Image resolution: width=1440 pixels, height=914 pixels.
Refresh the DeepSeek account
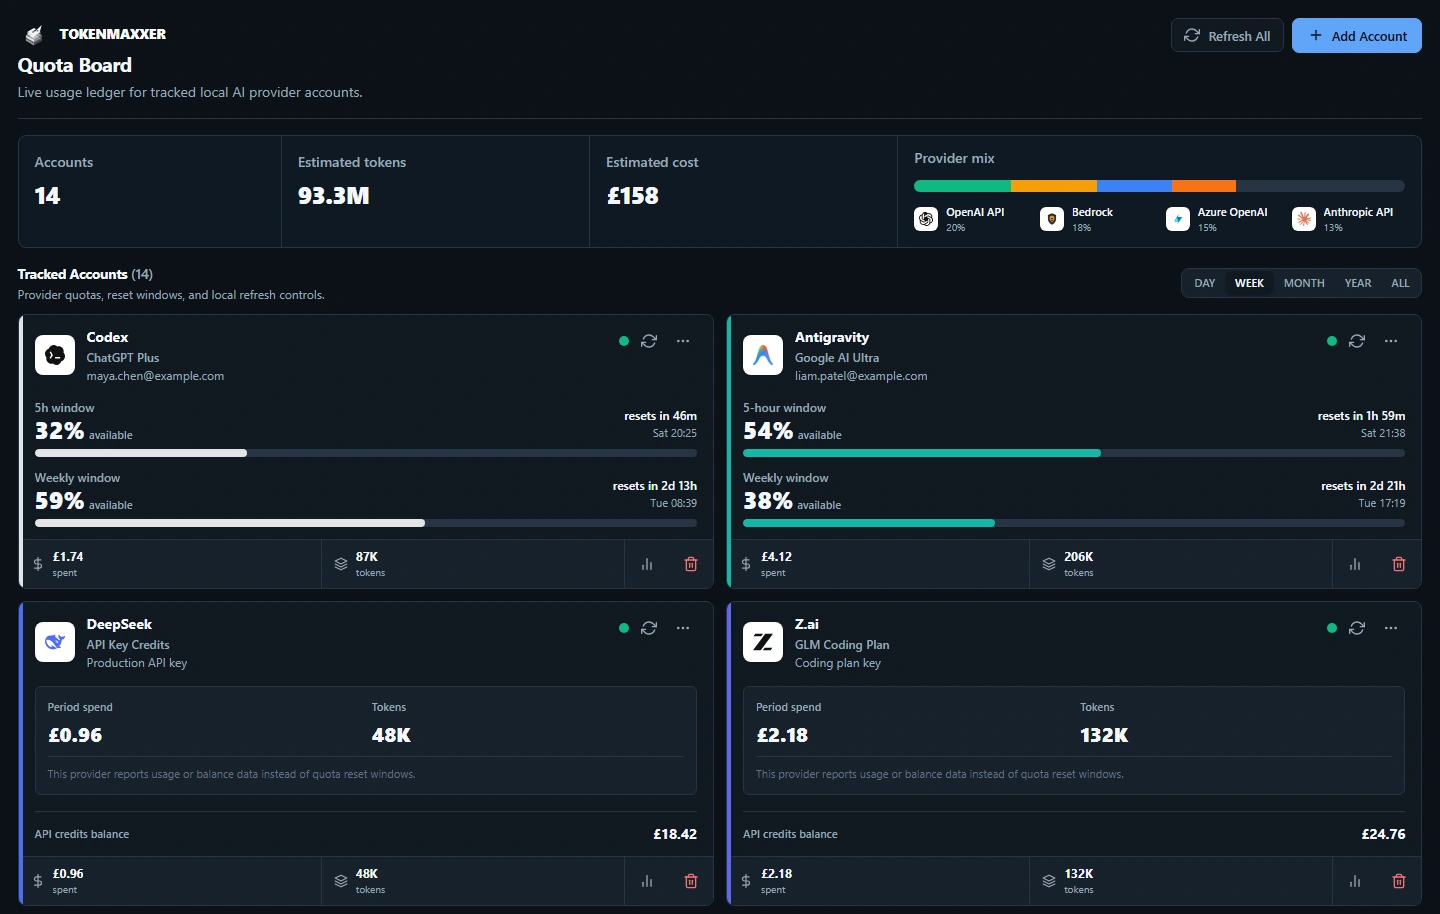649,628
